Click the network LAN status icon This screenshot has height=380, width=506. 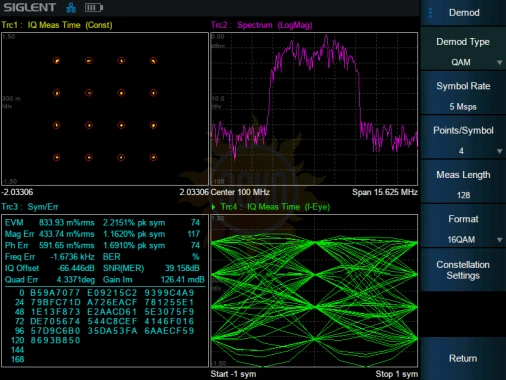[71, 8]
